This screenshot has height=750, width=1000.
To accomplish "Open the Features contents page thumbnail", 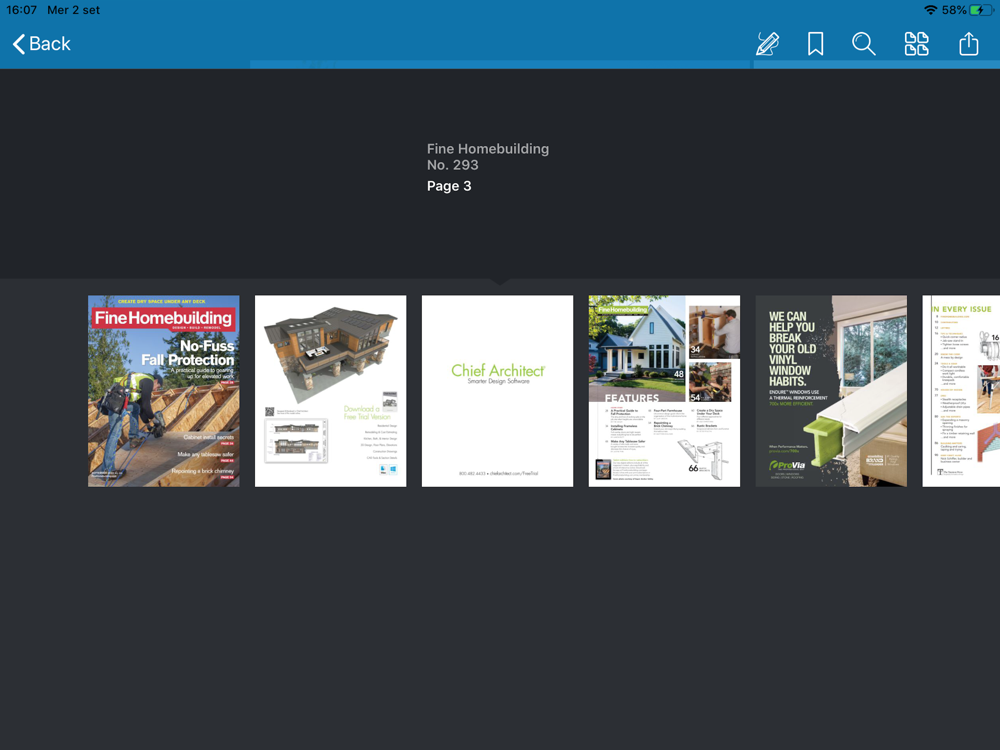I will (x=664, y=391).
